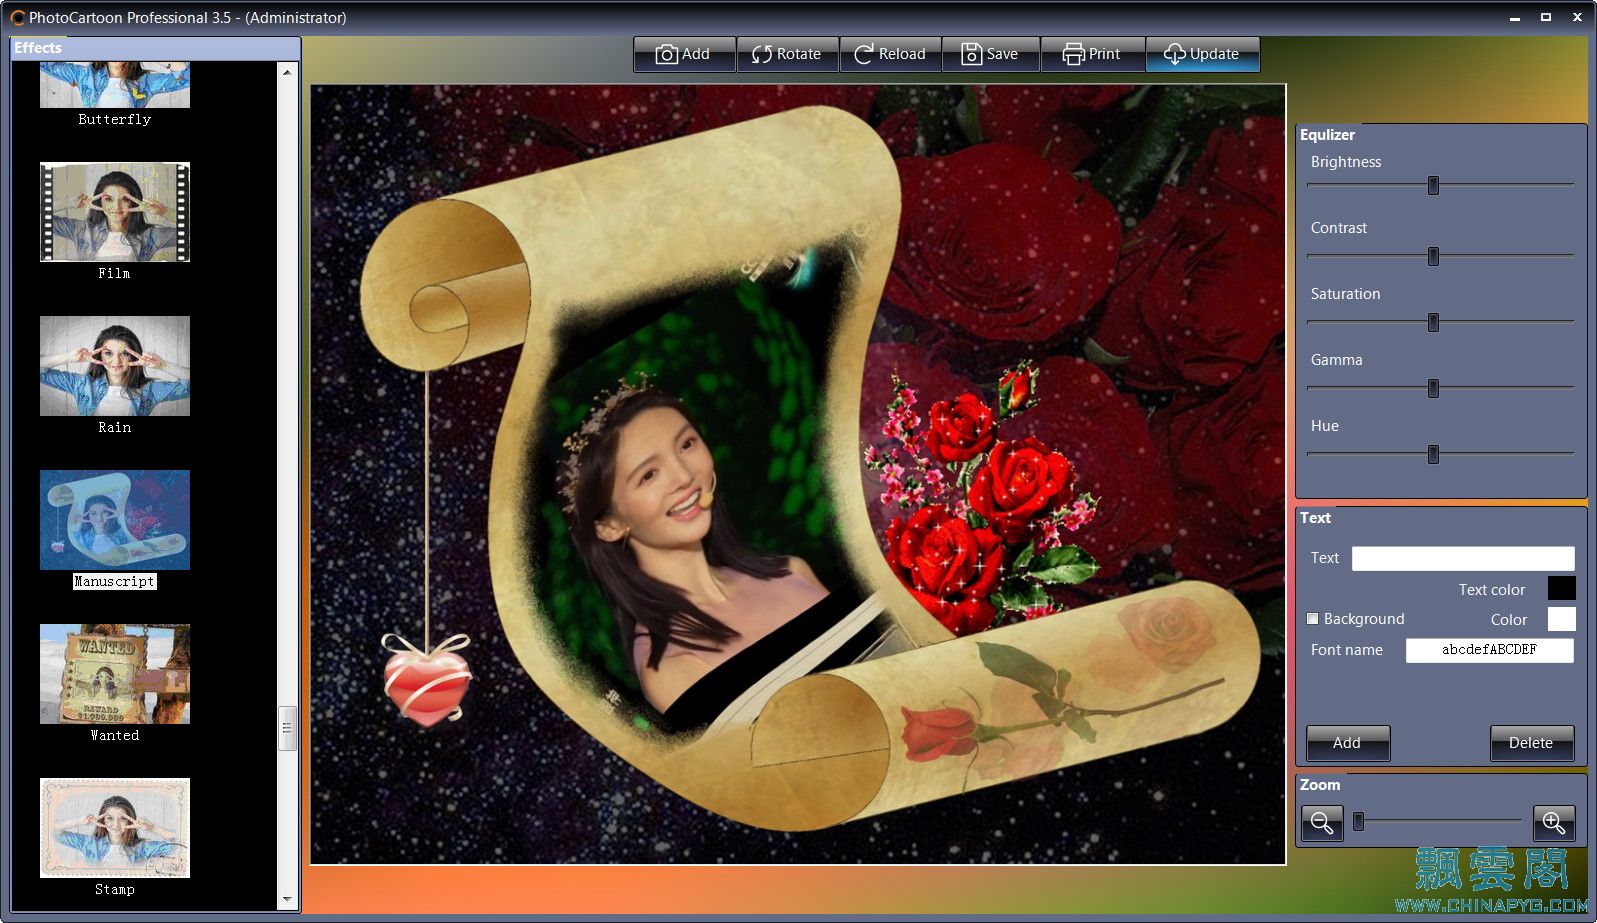
Task: Check for updates with the Update button
Action: coord(1202,54)
